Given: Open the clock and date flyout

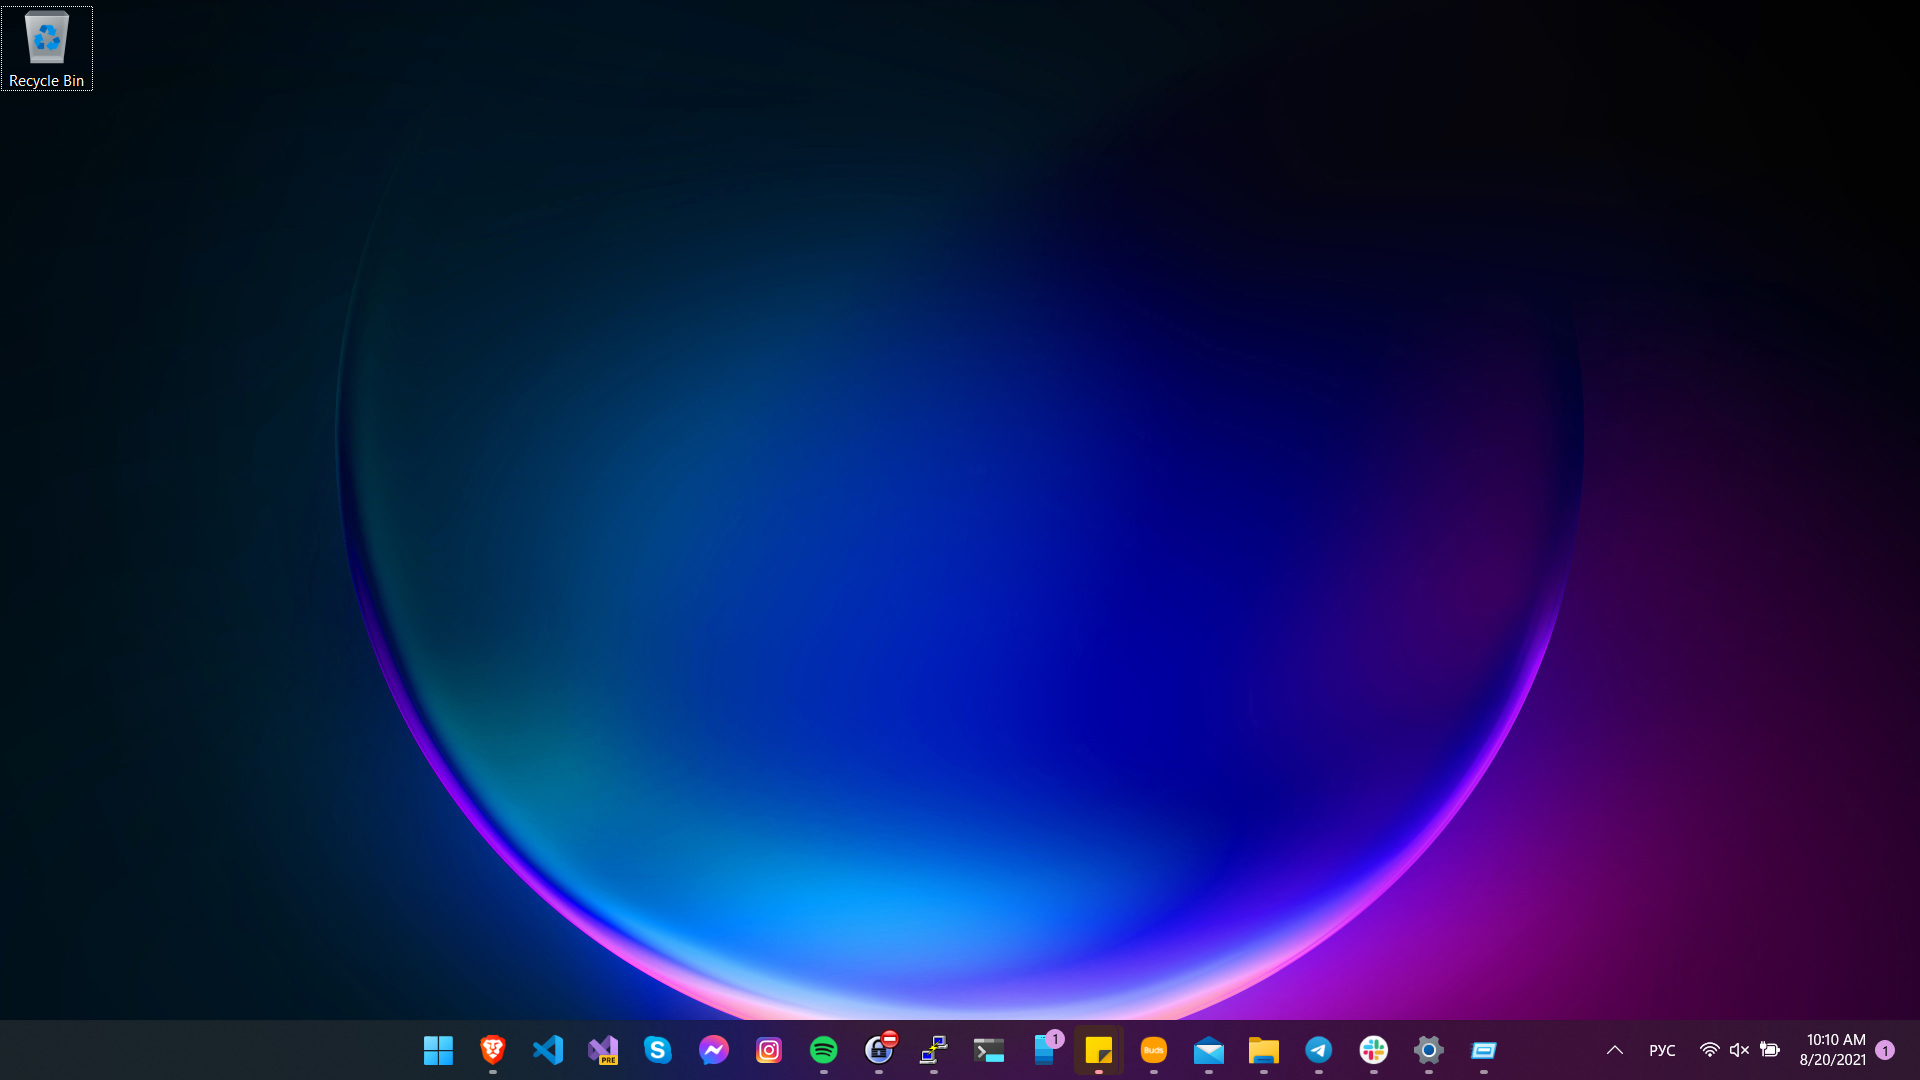Looking at the screenshot, I should click(x=1832, y=1050).
